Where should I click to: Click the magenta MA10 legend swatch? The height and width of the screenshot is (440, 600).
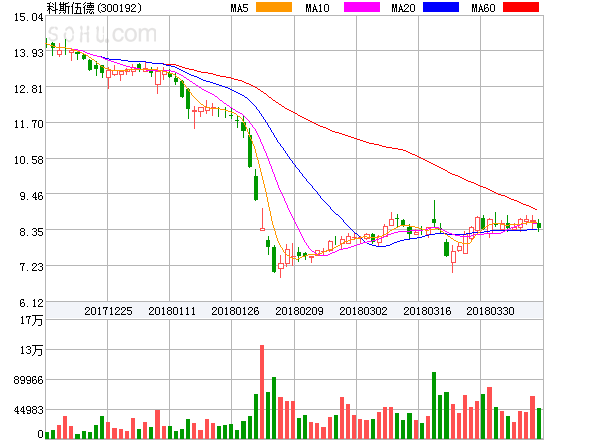(x=362, y=7)
